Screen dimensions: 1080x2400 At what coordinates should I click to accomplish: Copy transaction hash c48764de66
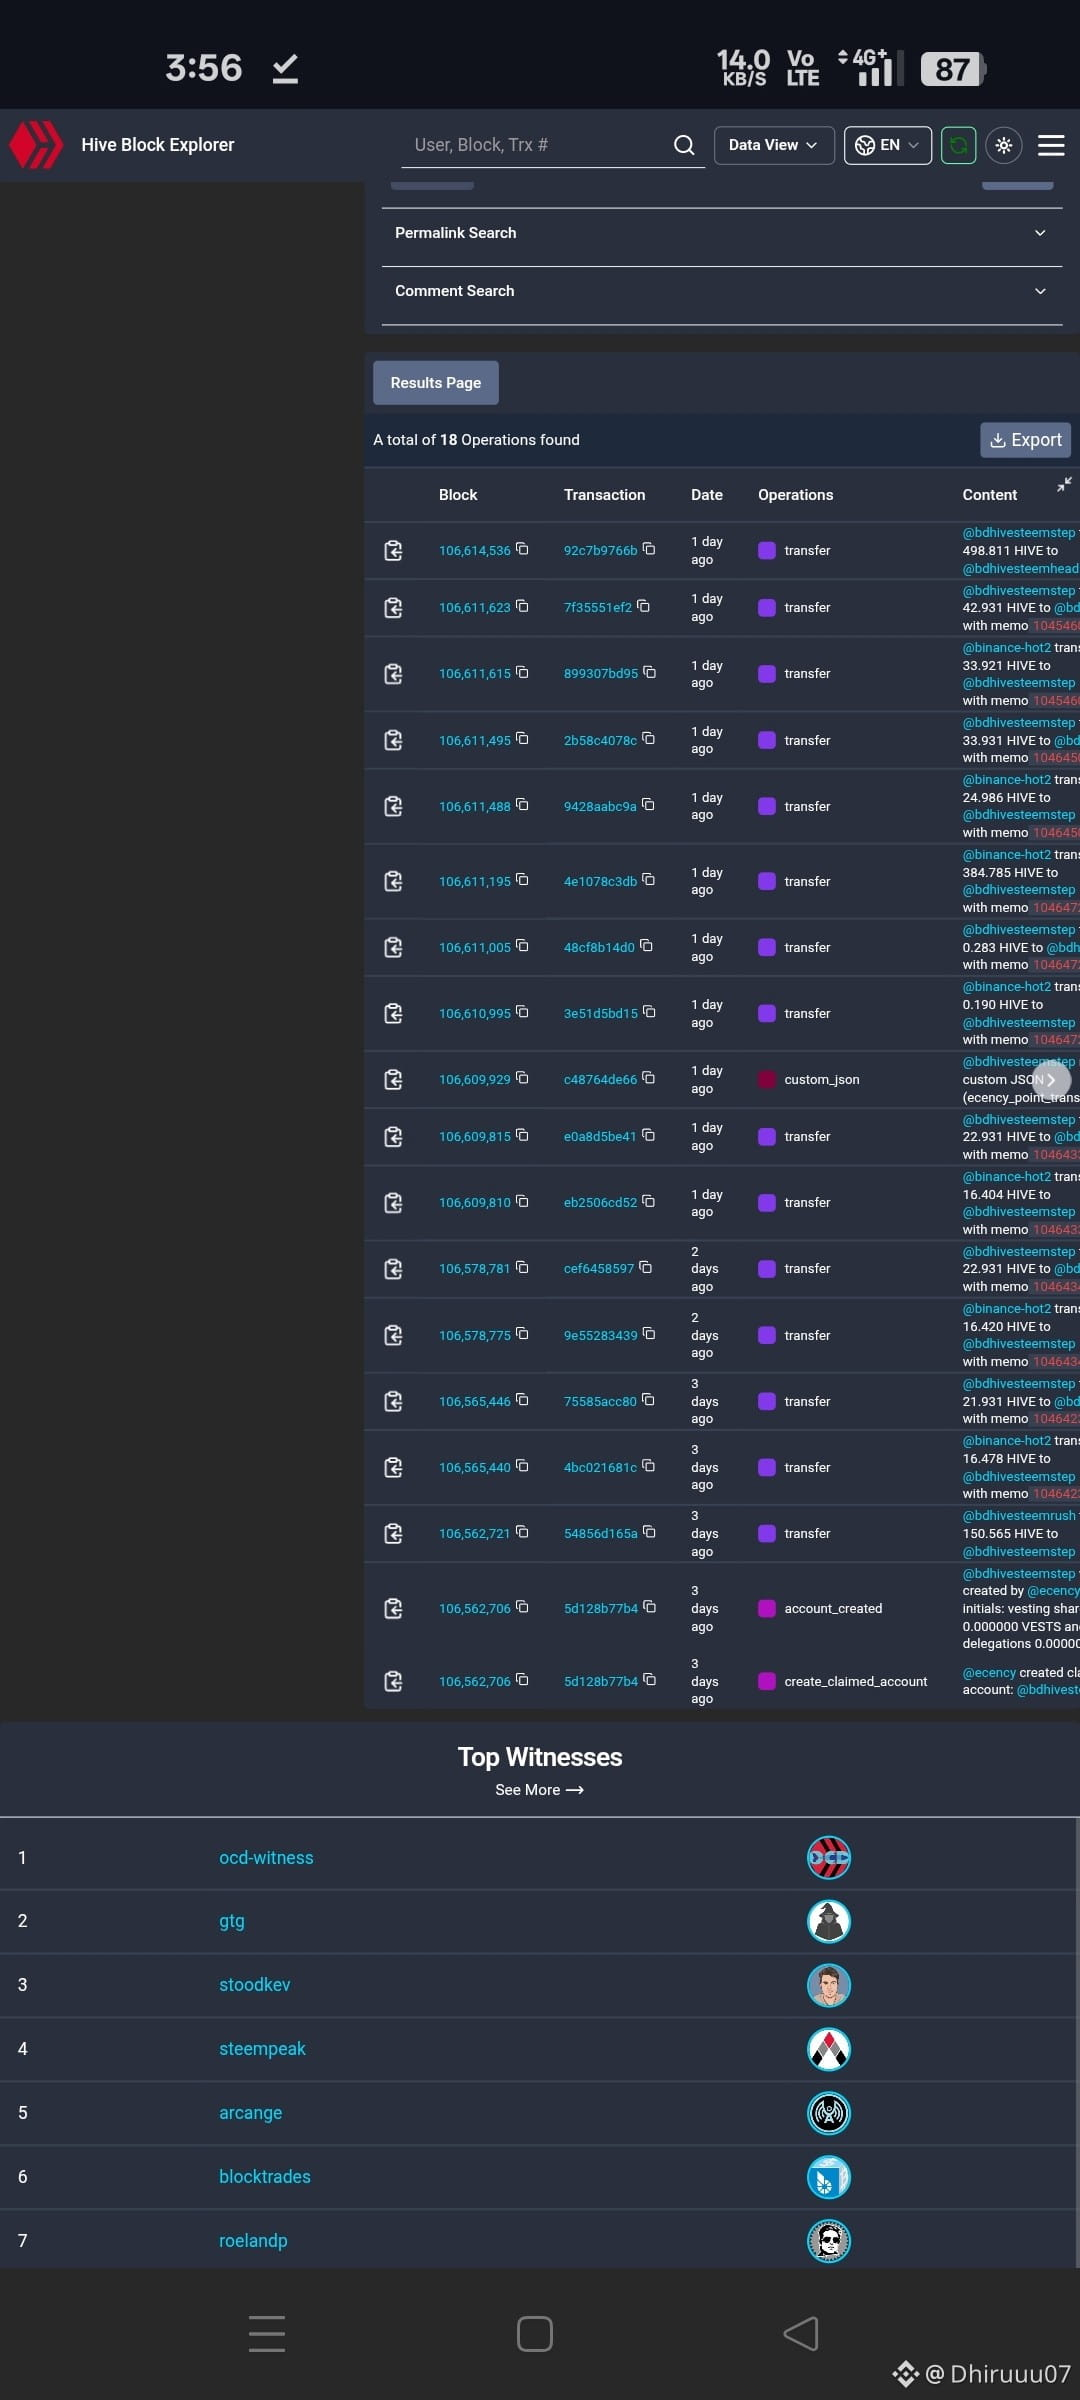coord(649,1078)
